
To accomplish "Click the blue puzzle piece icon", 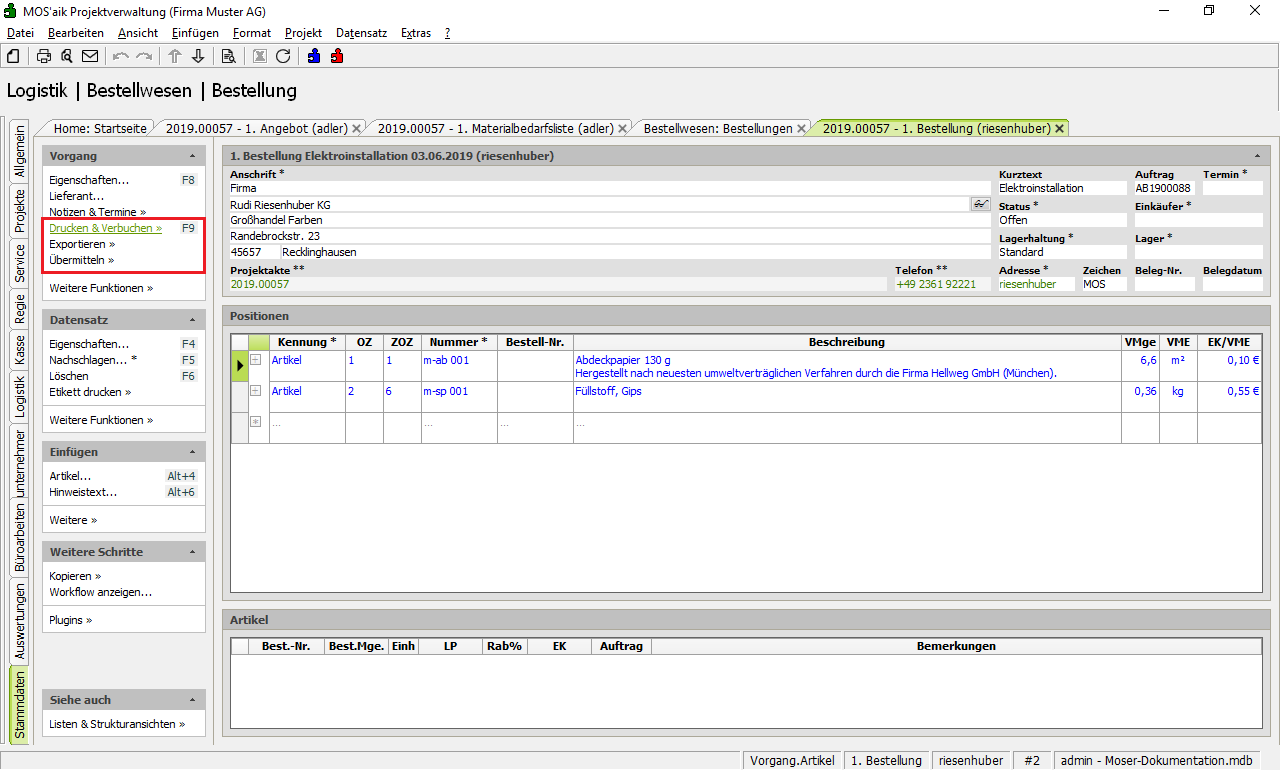I will (x=314, y=56).
